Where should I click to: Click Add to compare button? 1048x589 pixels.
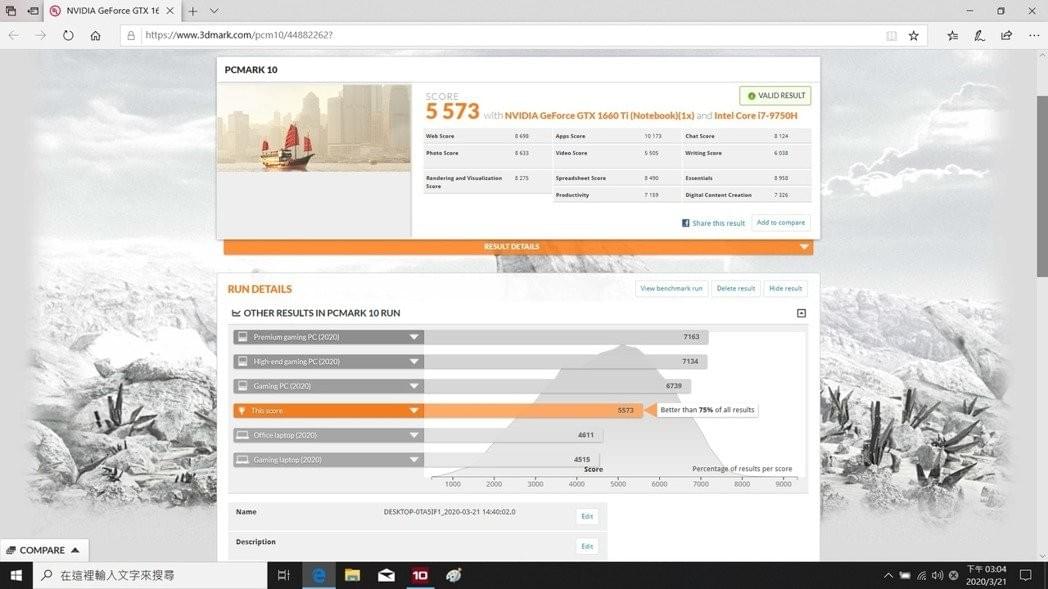pyautogui.click(x=781, y=223)
